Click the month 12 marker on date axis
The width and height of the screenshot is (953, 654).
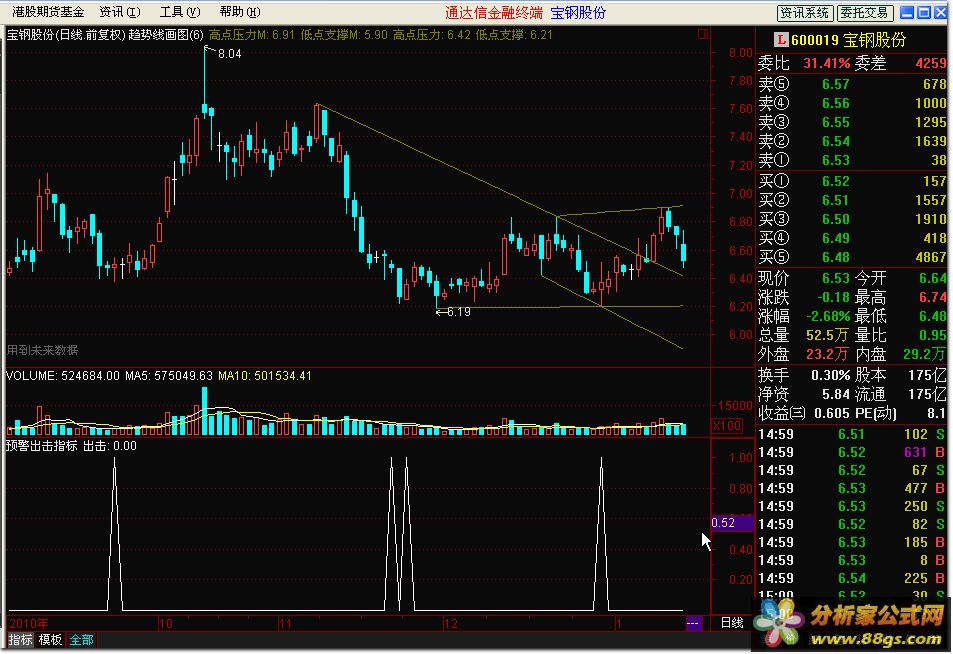450,623
